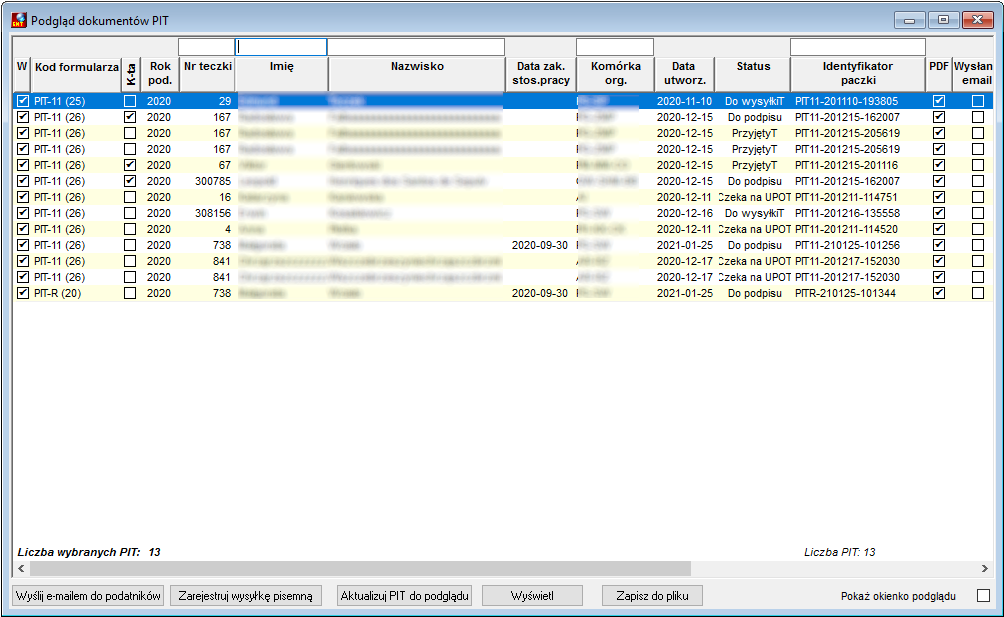Uncheck W checkbox for the PIT-R (20) row

point(23,293)
